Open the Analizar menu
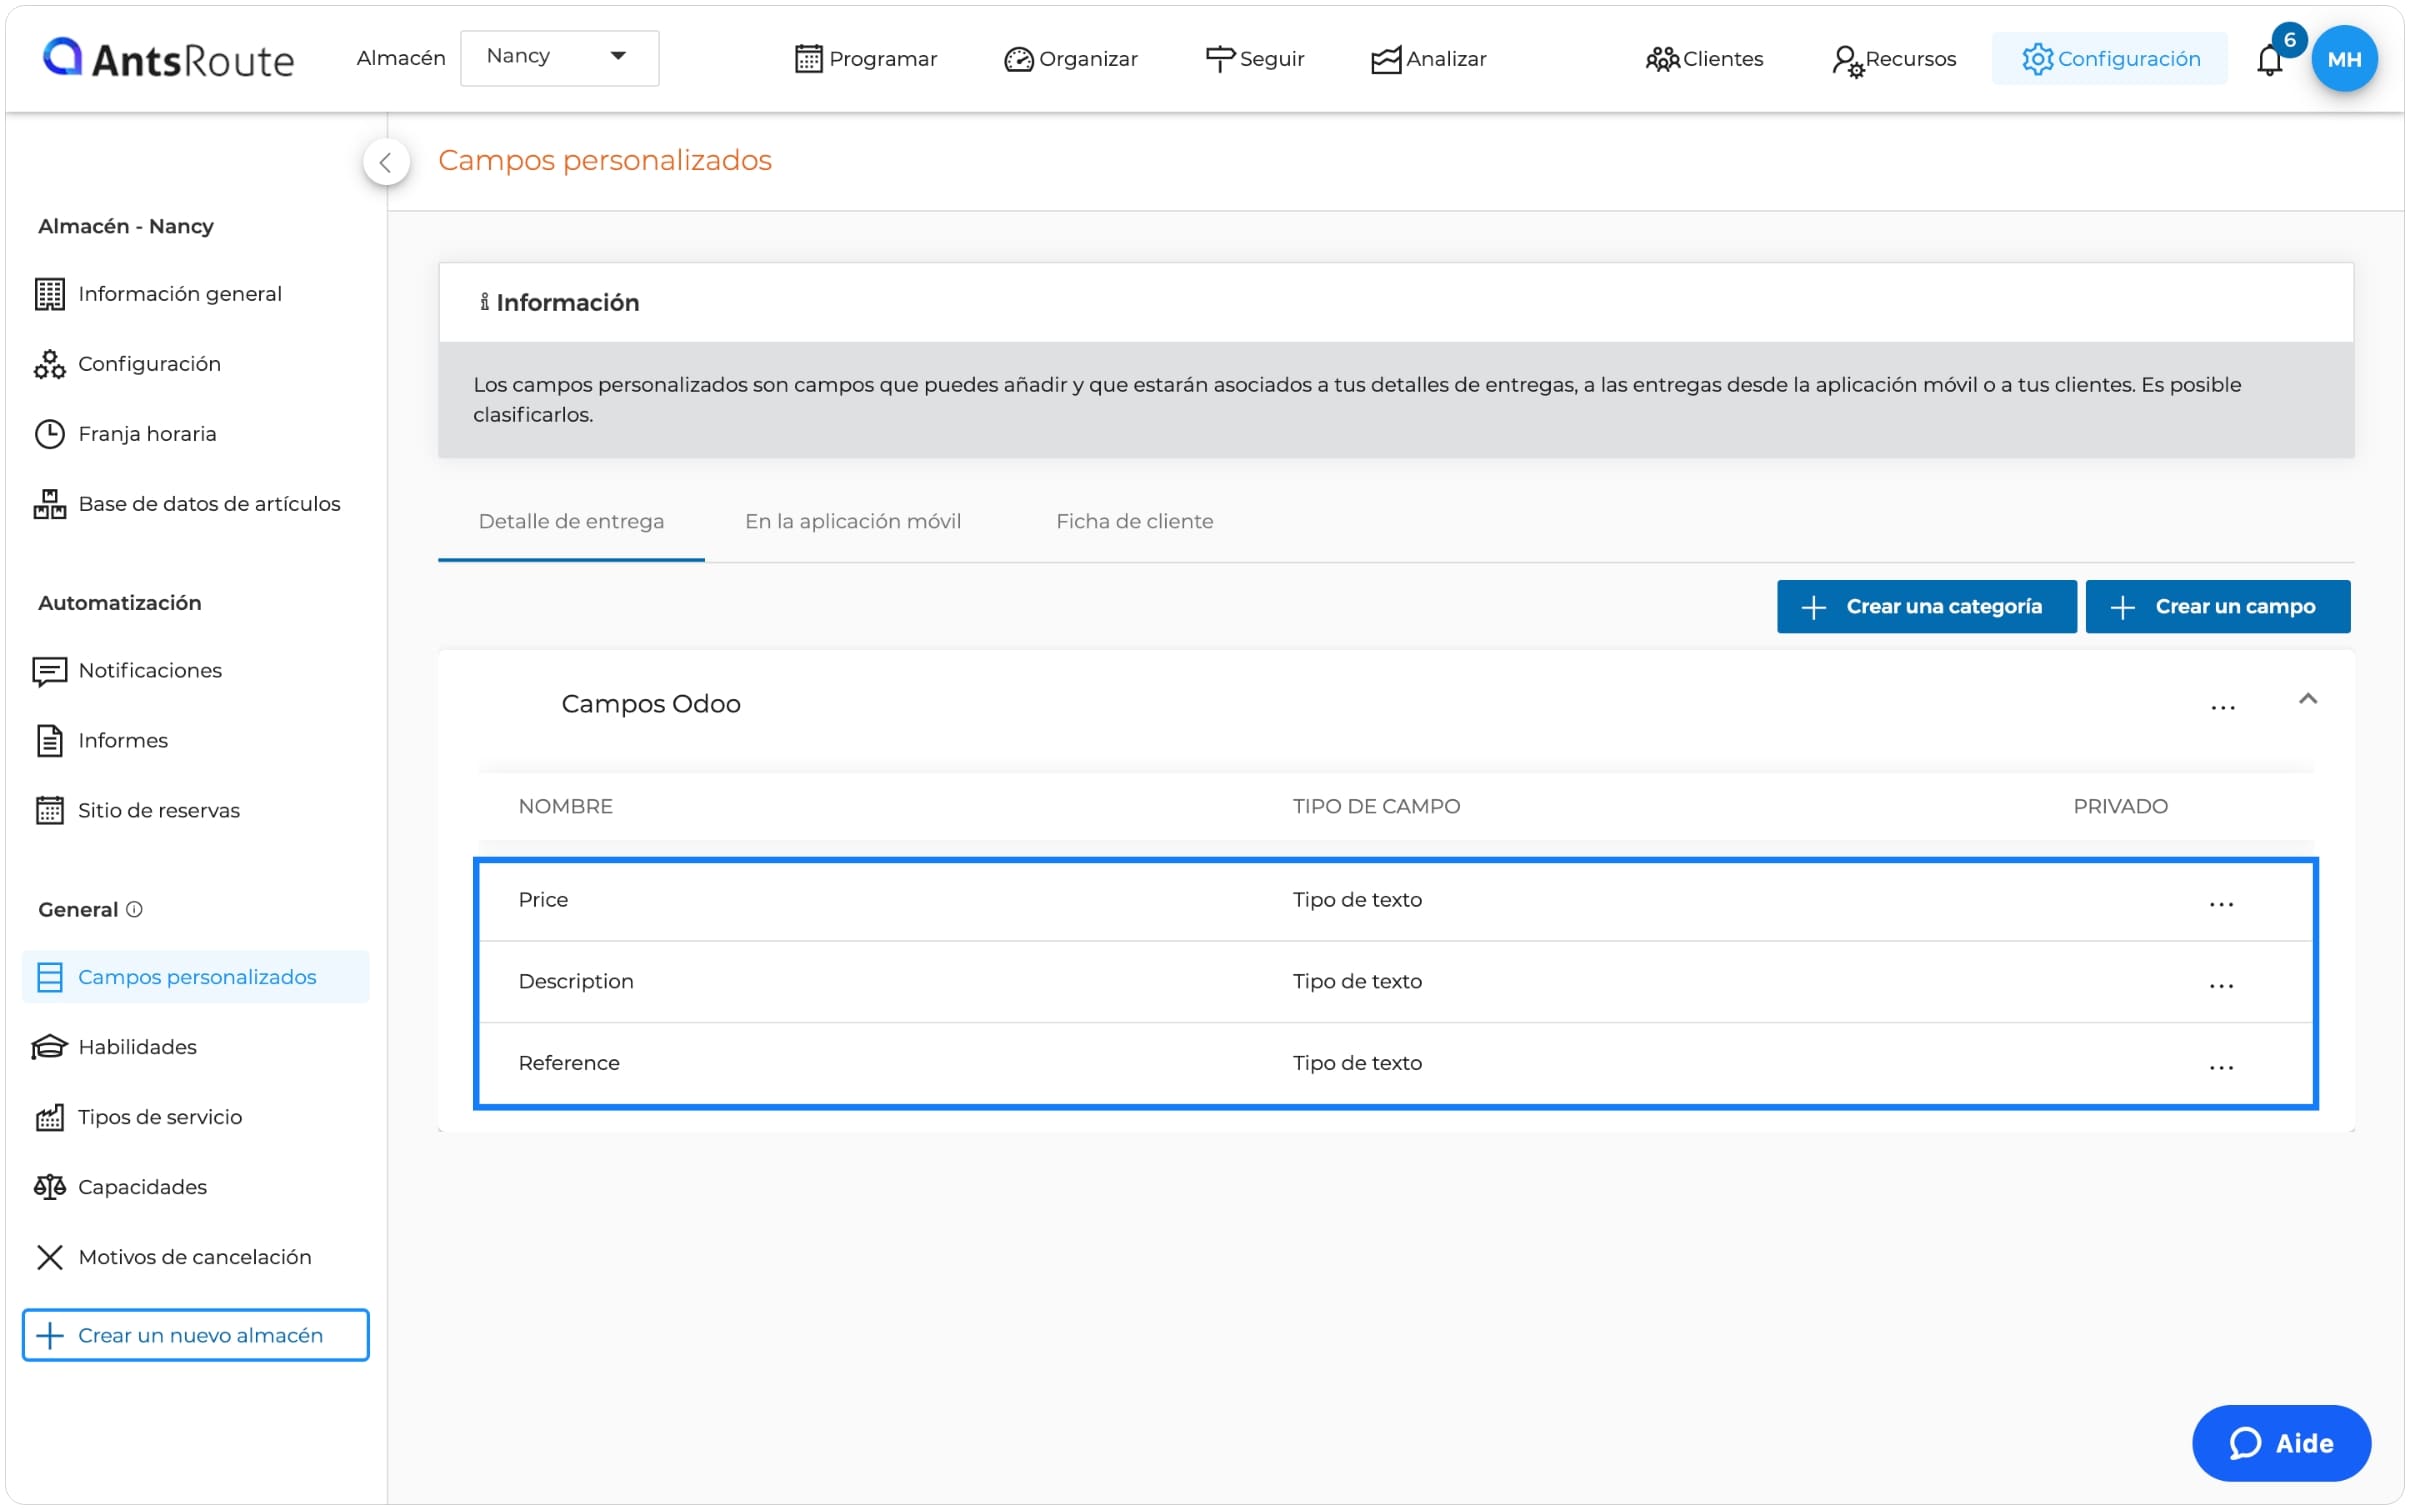 [1428, 59]
